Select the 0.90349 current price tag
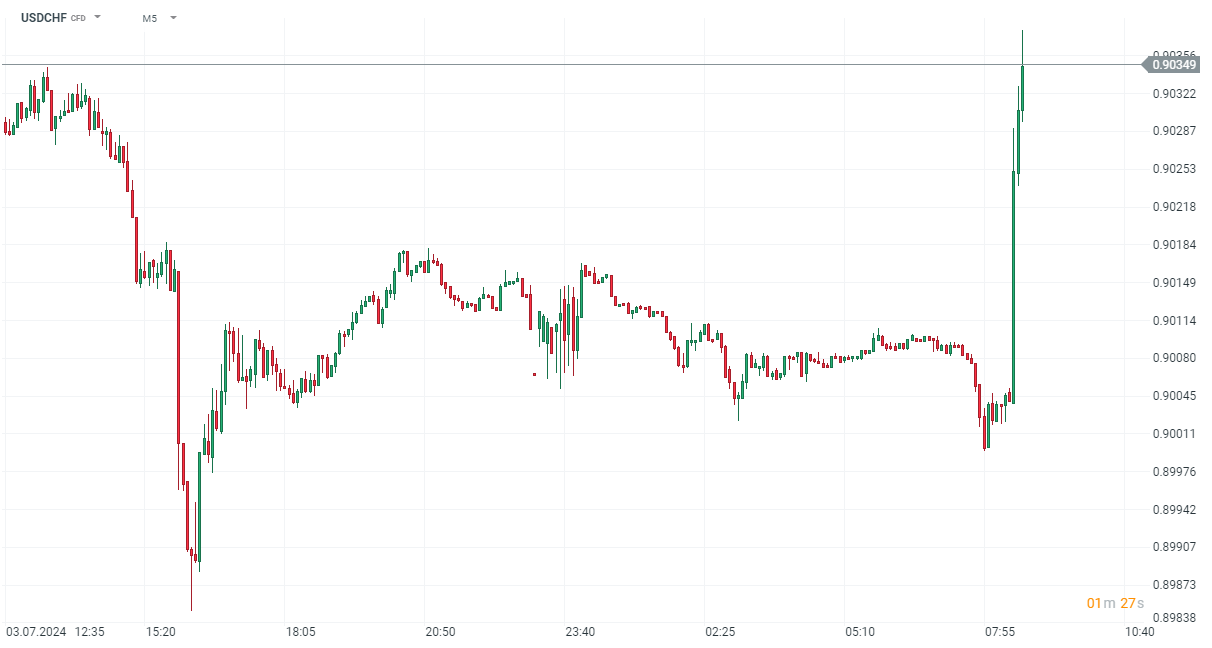 [x=1173, y=65]
